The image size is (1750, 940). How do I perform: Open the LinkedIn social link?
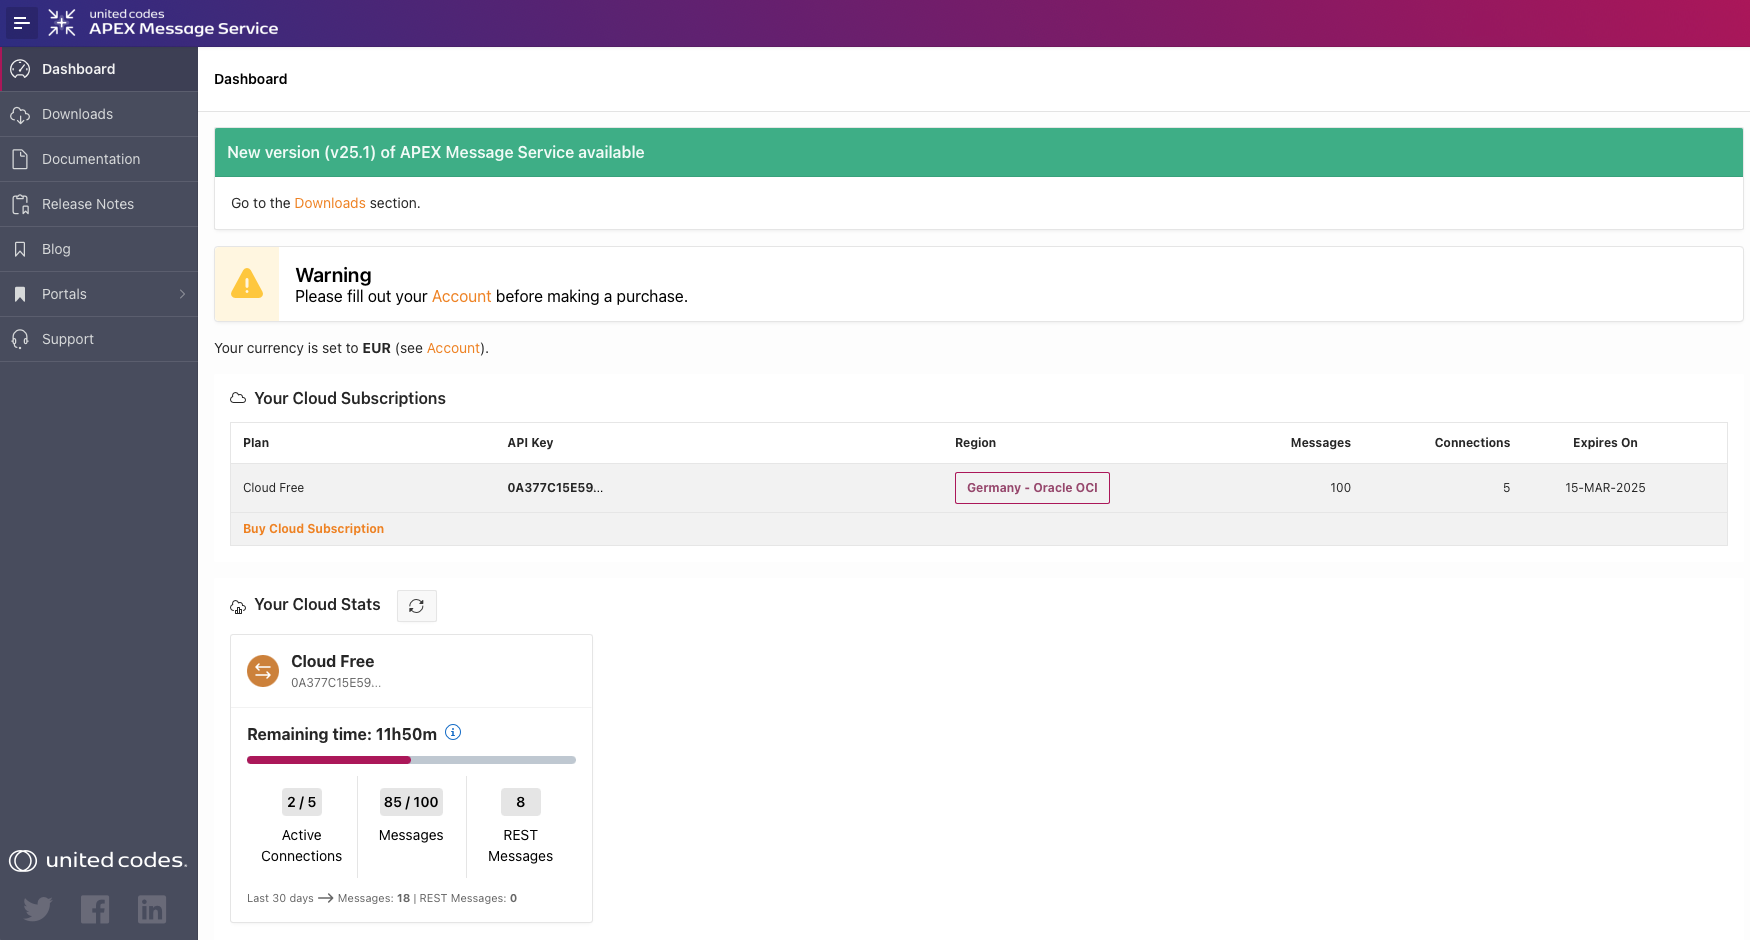(x=152, y=909)
